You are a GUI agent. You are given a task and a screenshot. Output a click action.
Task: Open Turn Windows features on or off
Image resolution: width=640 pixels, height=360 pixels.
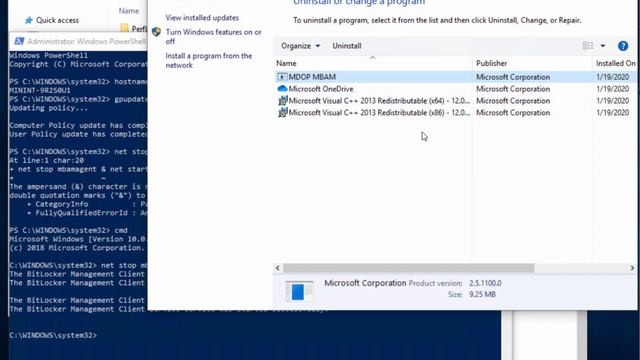coord(213,36)
